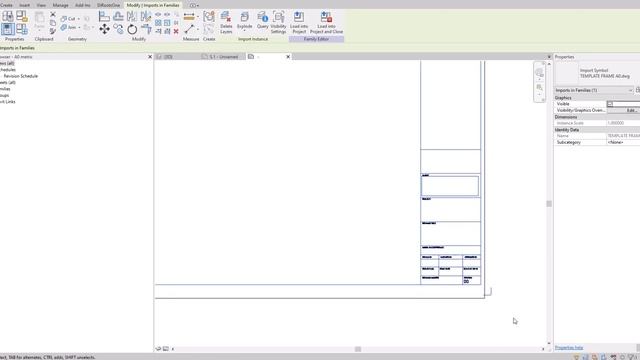Select the Modify | Imports in Families tab
640x360 pixels.
click(x=153, y=5)
